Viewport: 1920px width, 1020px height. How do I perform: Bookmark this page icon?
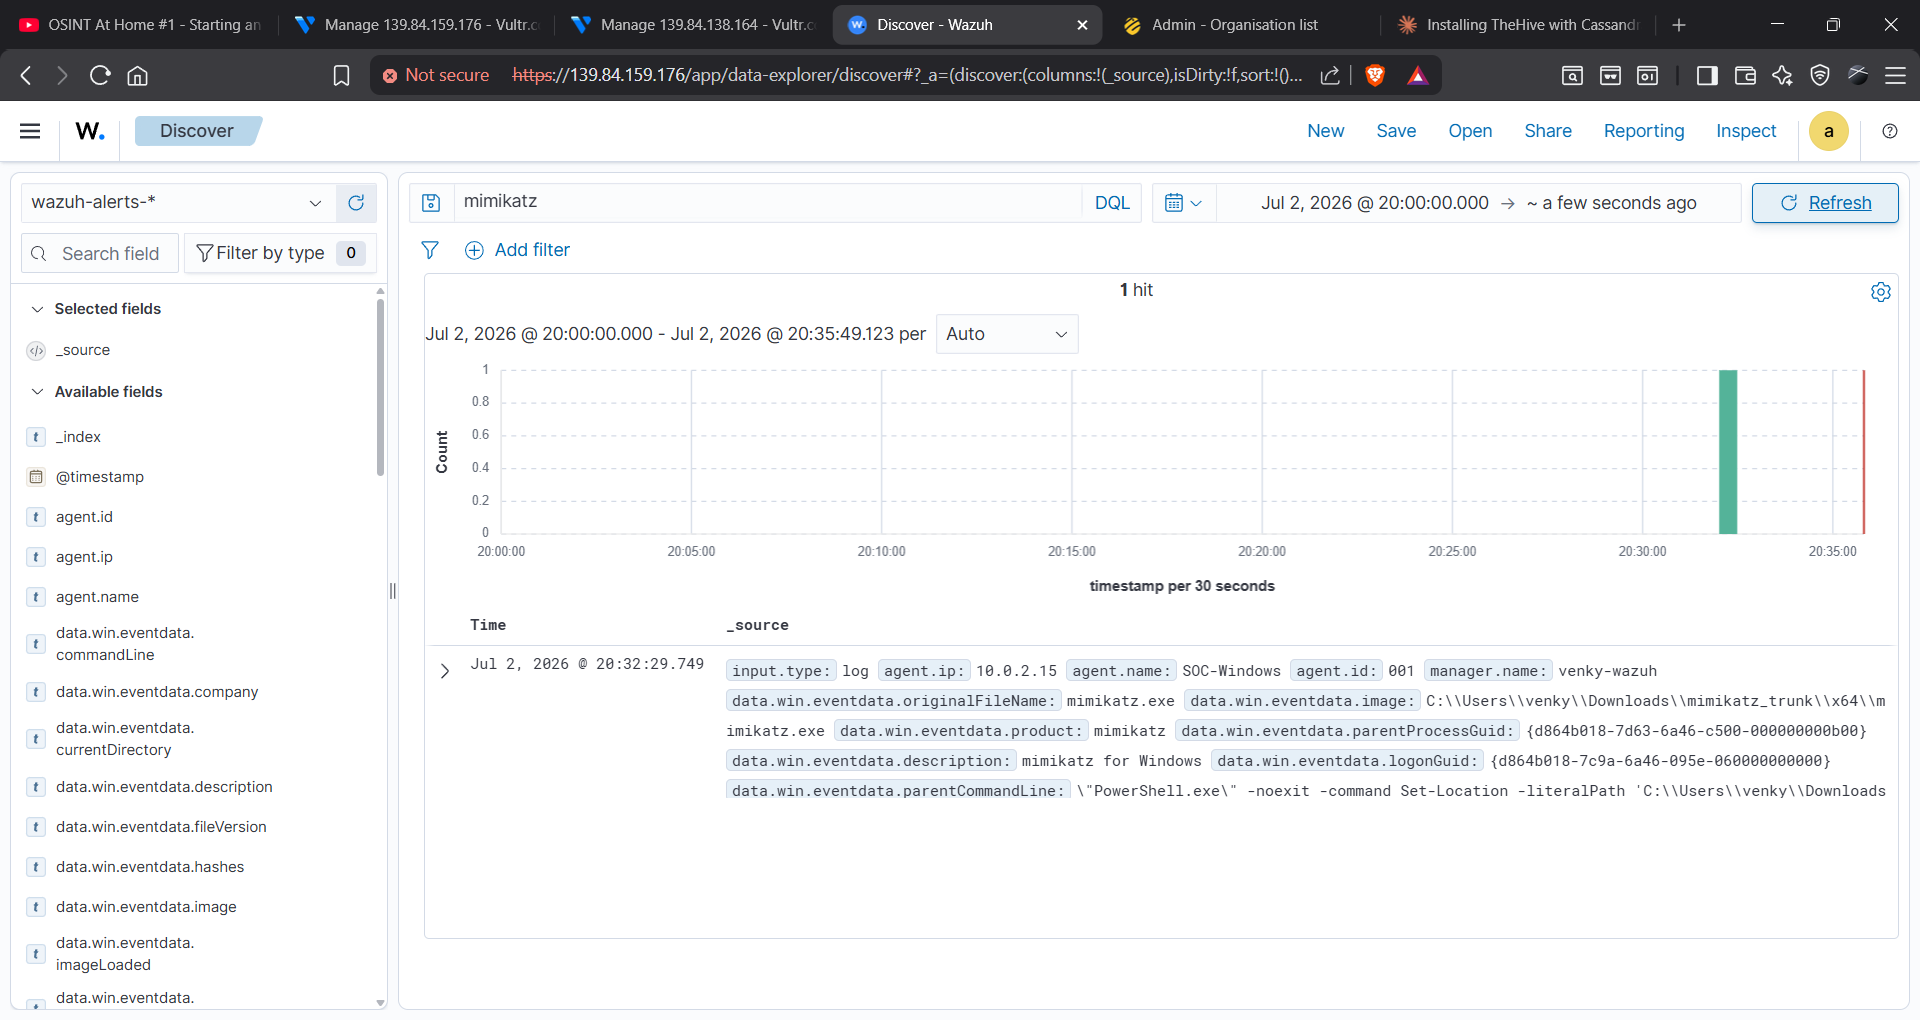[x=341, y=75]
